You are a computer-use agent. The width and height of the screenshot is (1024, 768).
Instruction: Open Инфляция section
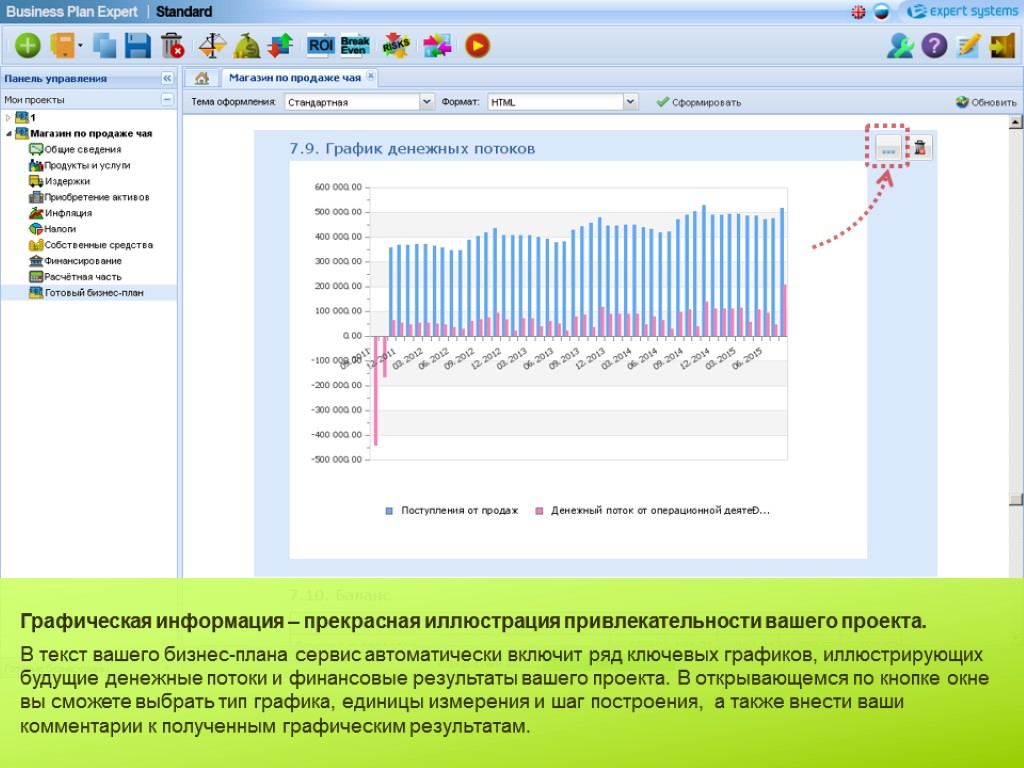point(61,213)
